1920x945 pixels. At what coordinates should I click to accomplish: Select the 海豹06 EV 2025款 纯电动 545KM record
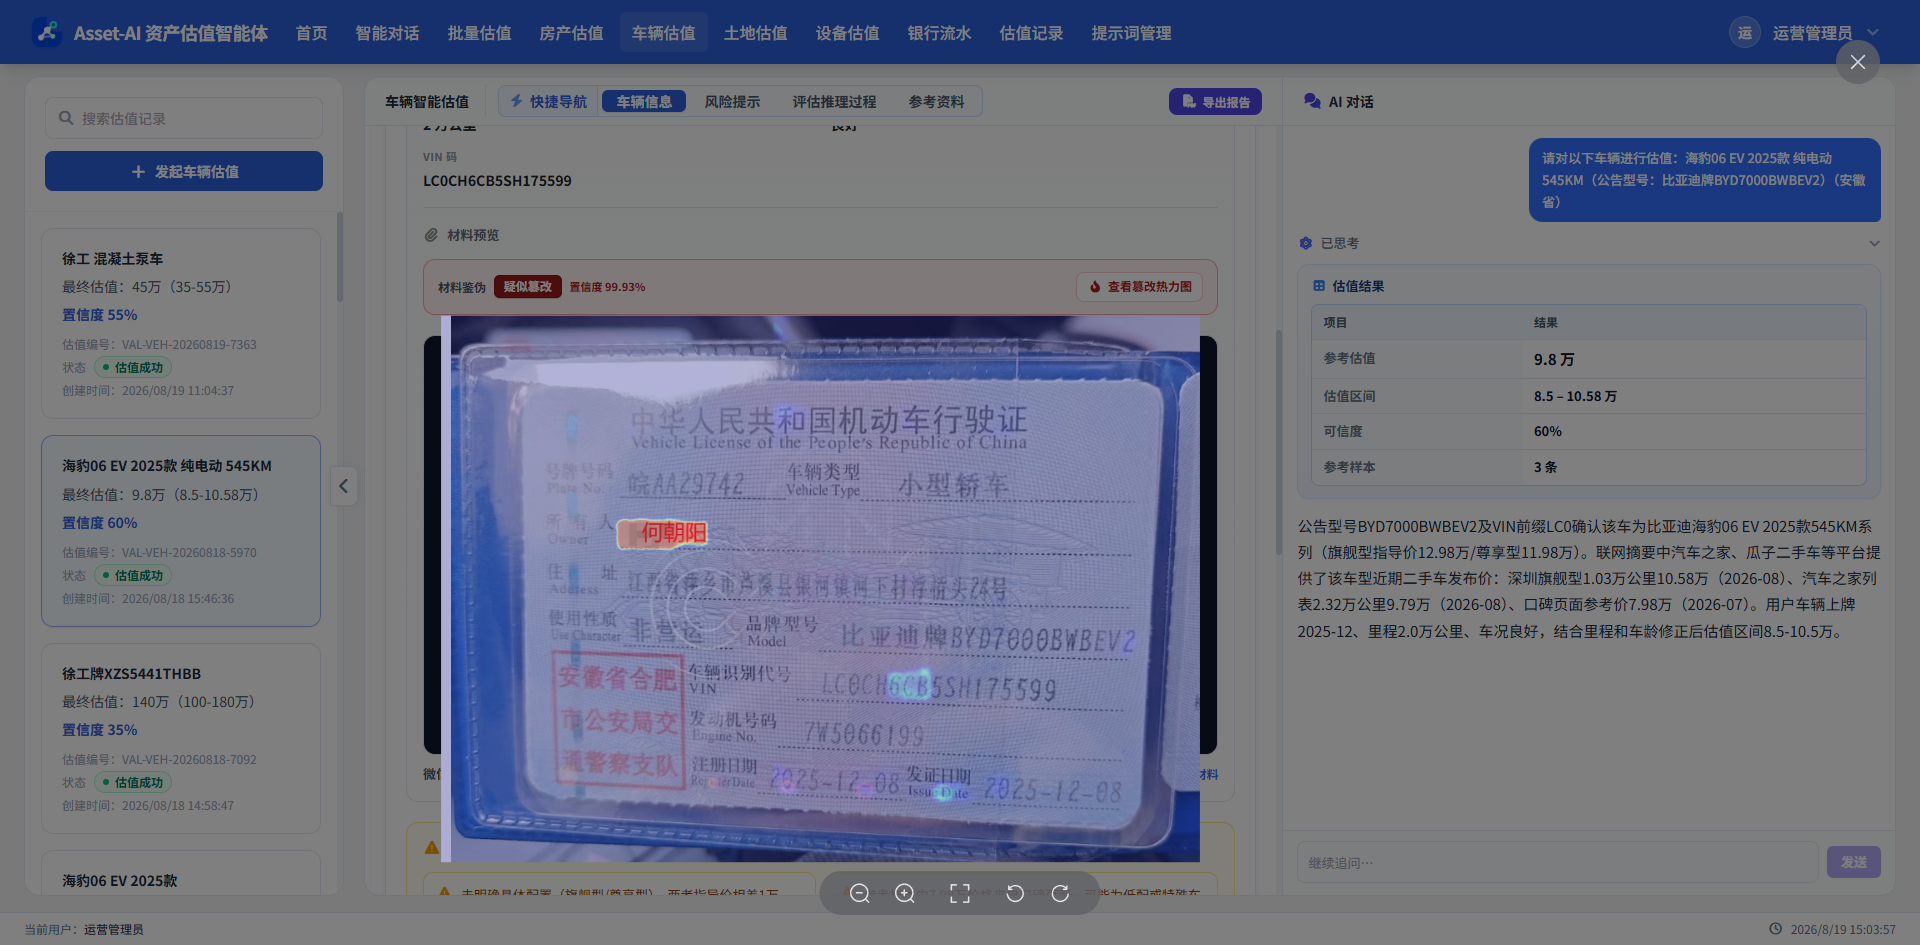[181, 531]
